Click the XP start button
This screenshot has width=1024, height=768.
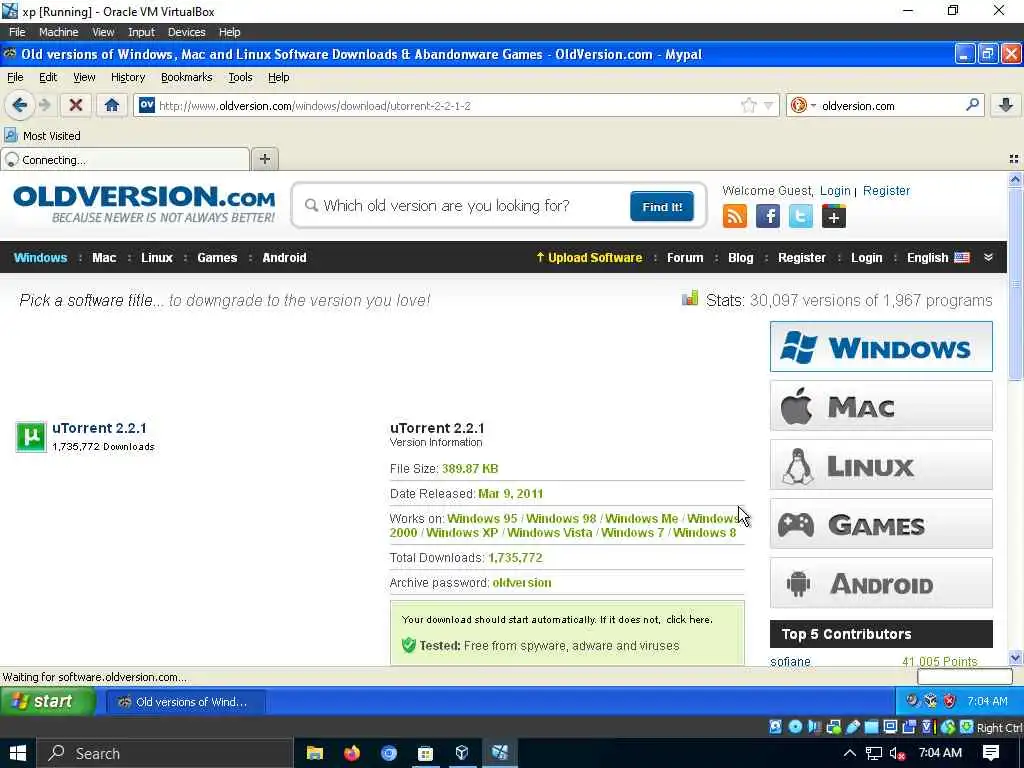click(48, 701)
